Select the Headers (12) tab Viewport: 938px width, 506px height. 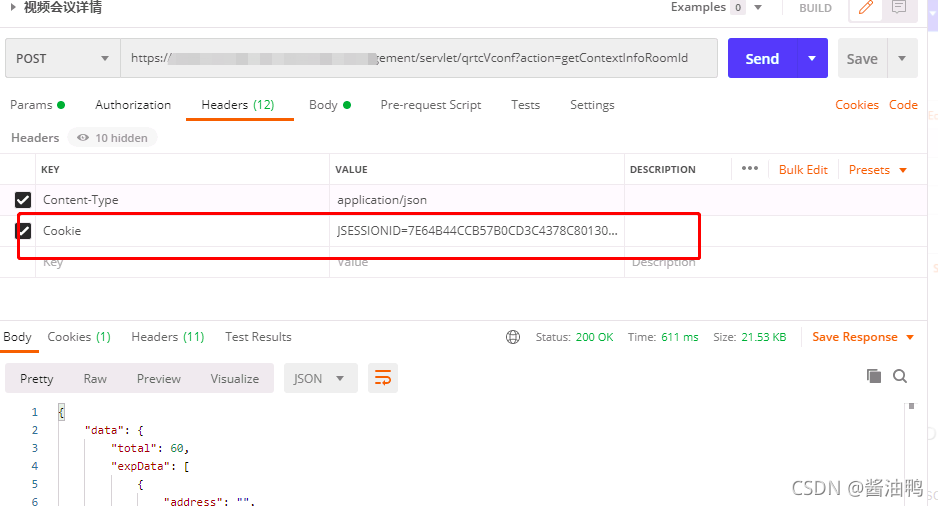238,105
